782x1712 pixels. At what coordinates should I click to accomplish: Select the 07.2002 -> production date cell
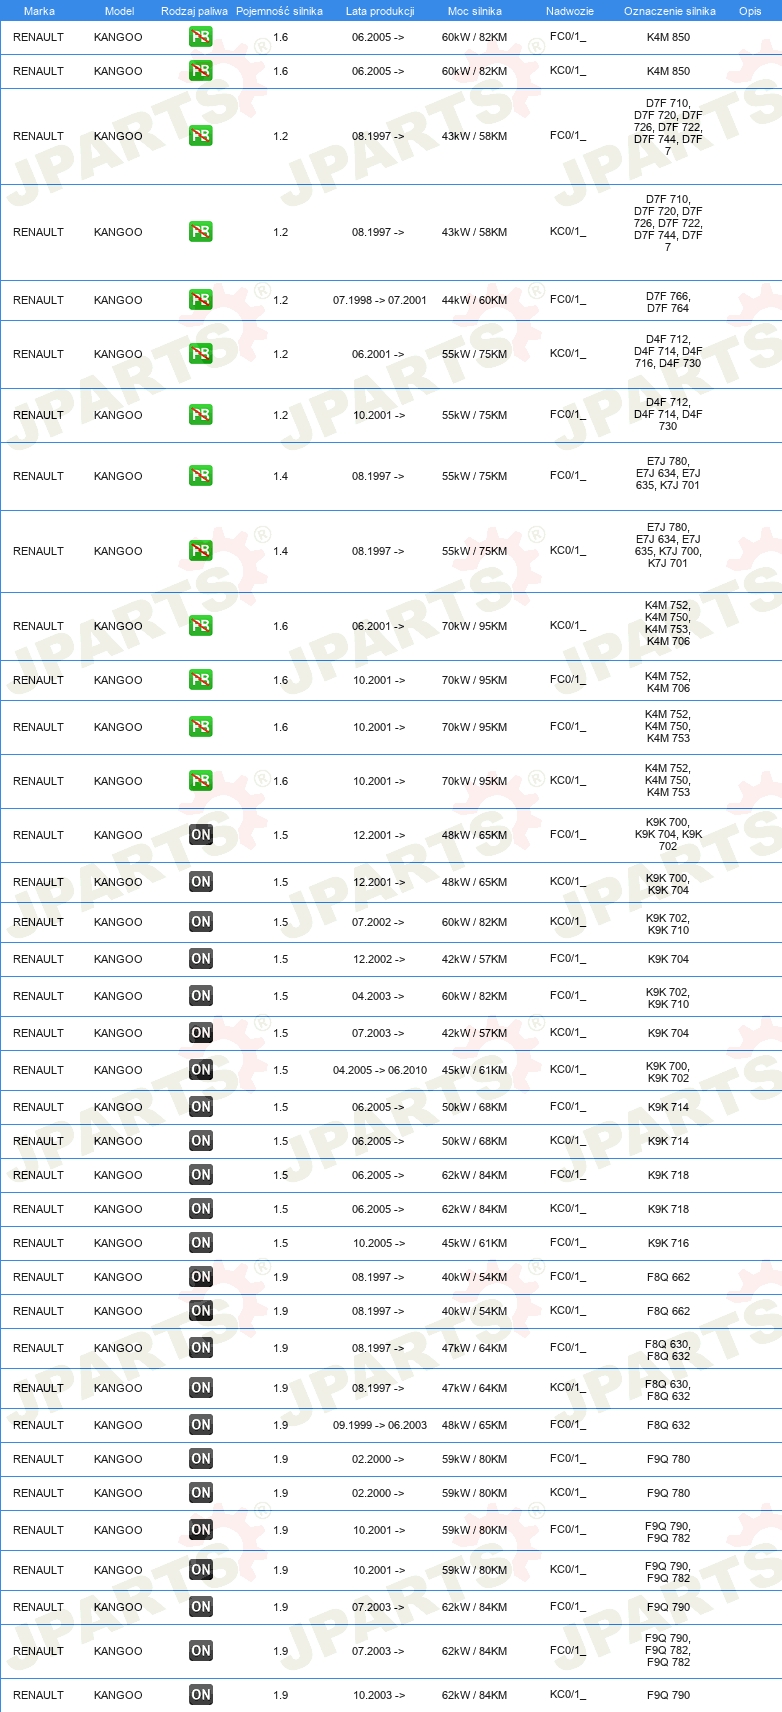pos(378,922)
